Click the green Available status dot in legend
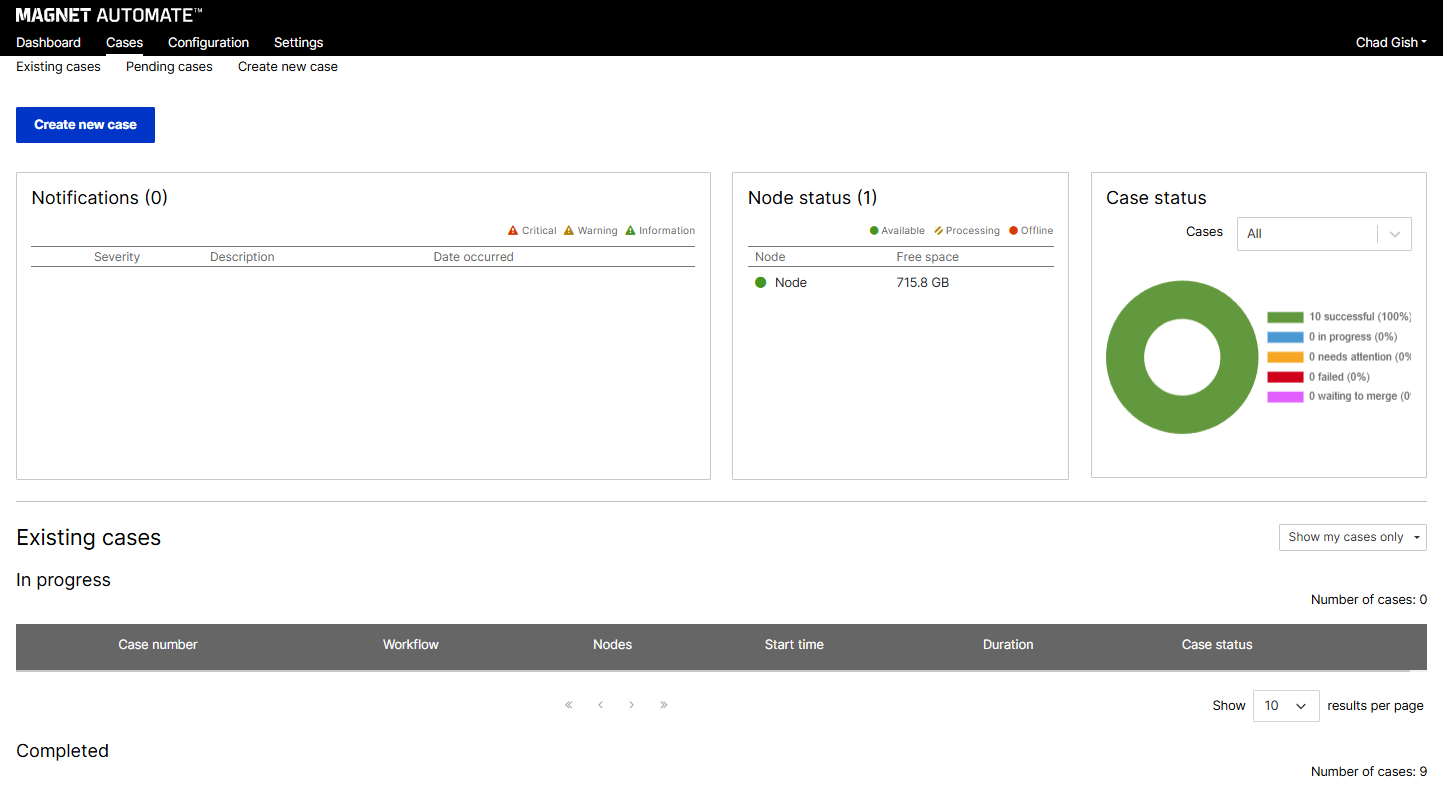This screenshot has height=790, width=1443. [874, 231]
